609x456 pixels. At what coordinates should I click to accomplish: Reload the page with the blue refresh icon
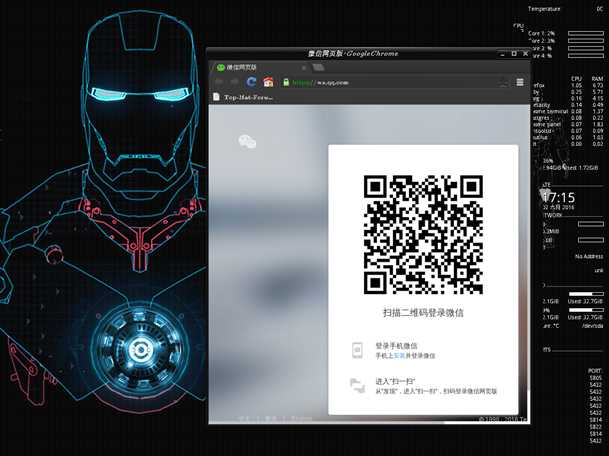251,82
